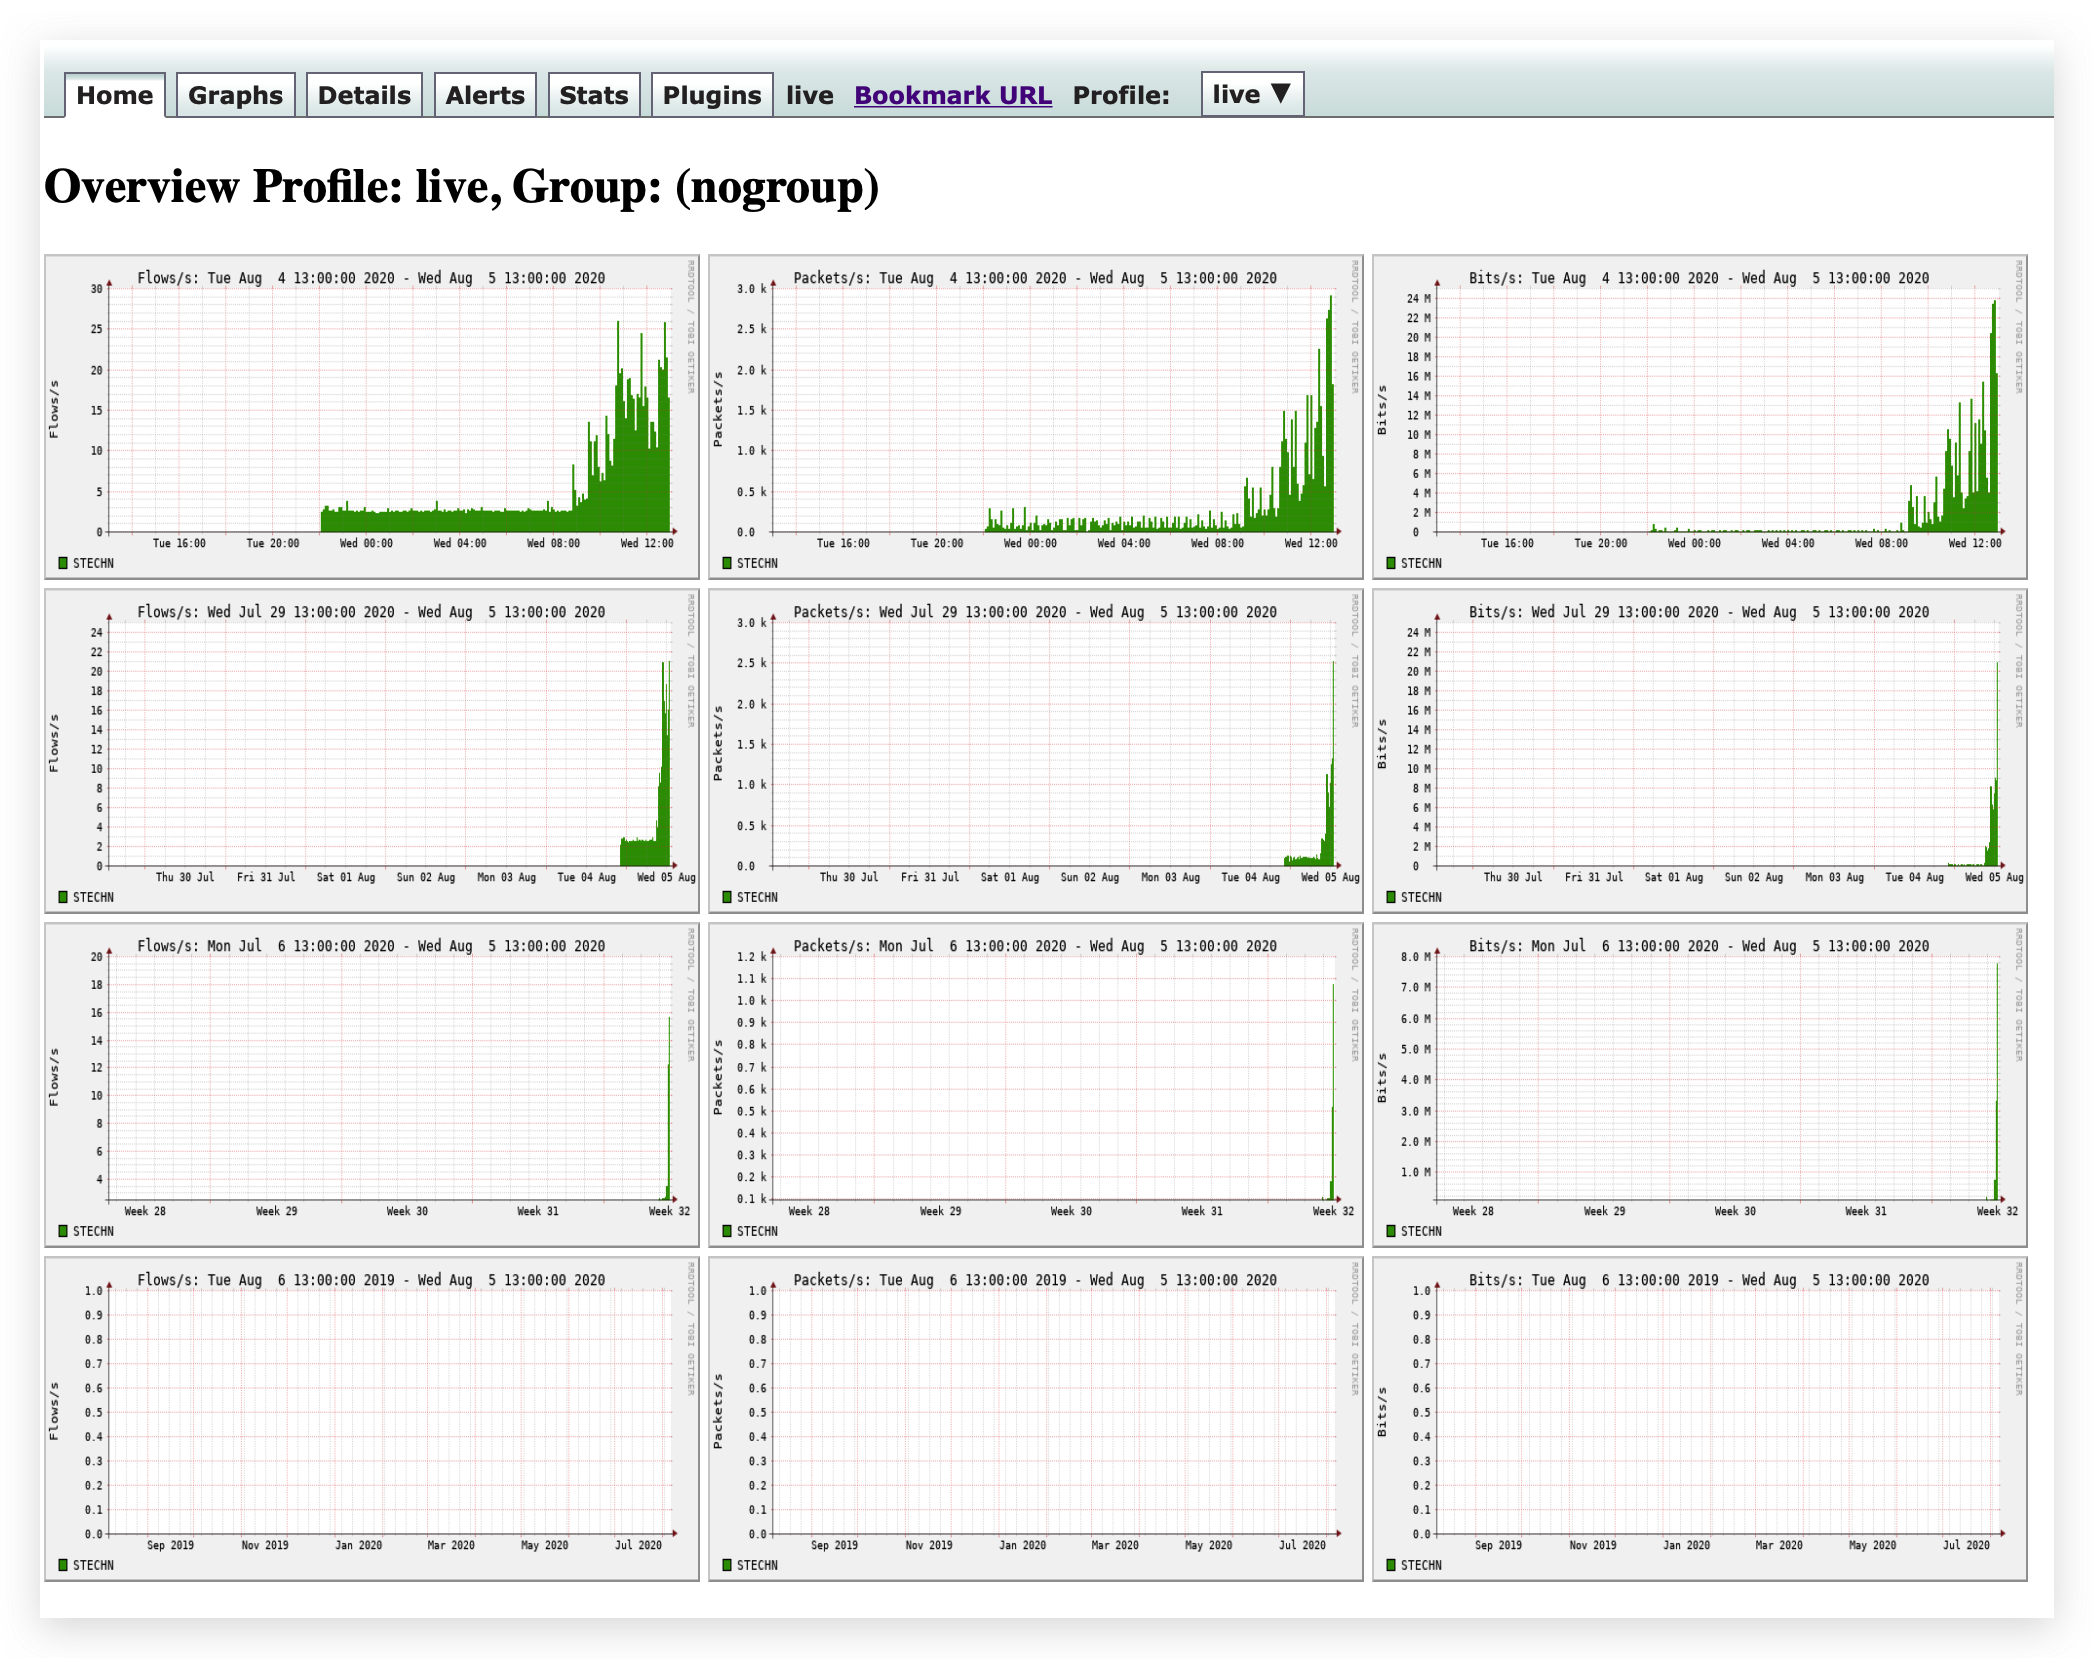This screenshot has width=2094, height=1658.
Task: Open the Plugins tab
Action: point(711,95)
